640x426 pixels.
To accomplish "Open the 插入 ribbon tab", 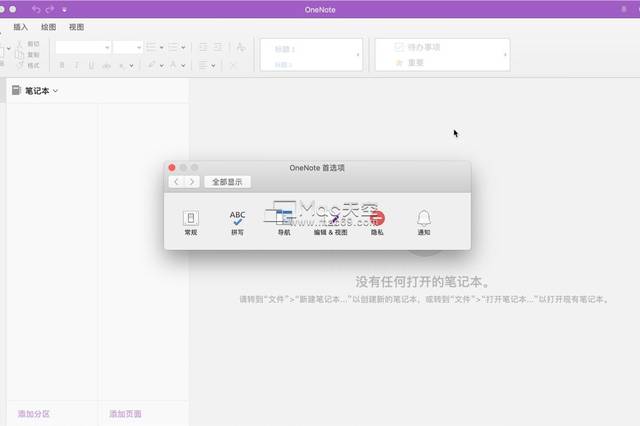I will [20, 27].
